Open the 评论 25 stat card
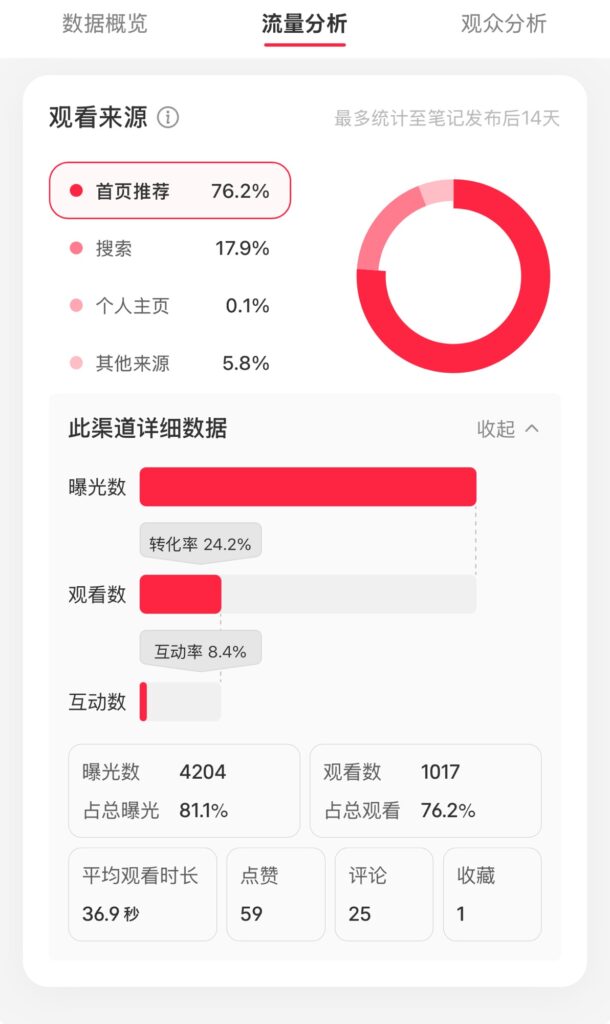 pyautogui.click(x=384, y=894)
